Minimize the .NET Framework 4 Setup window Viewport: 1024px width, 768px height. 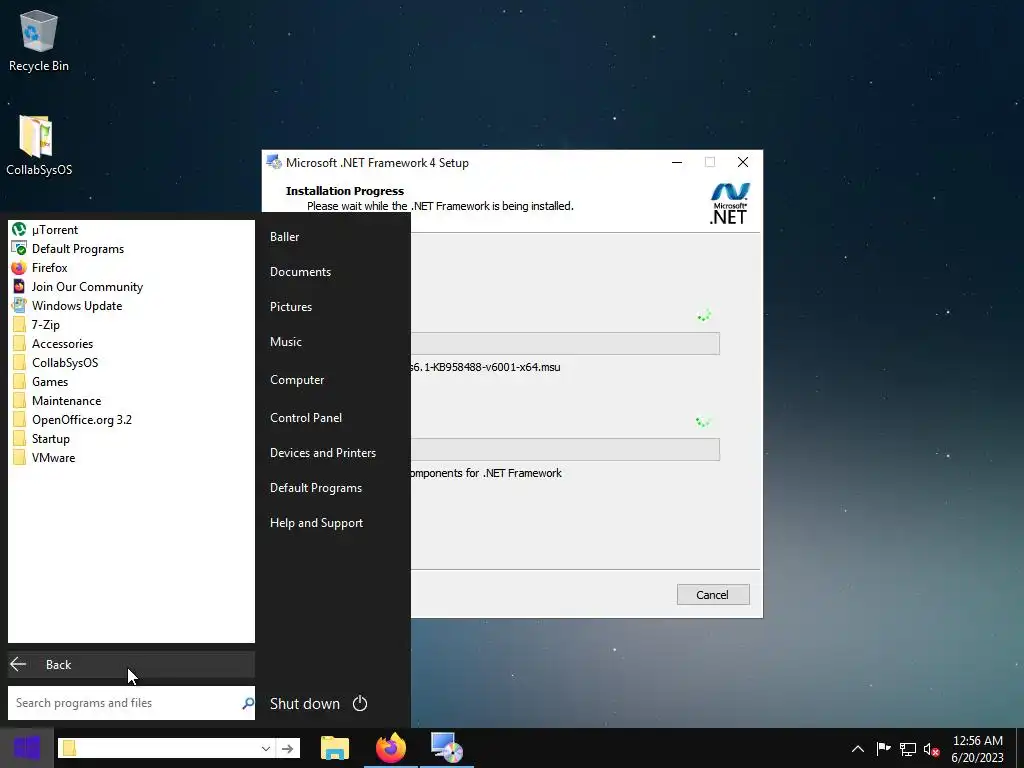point(677,163)
